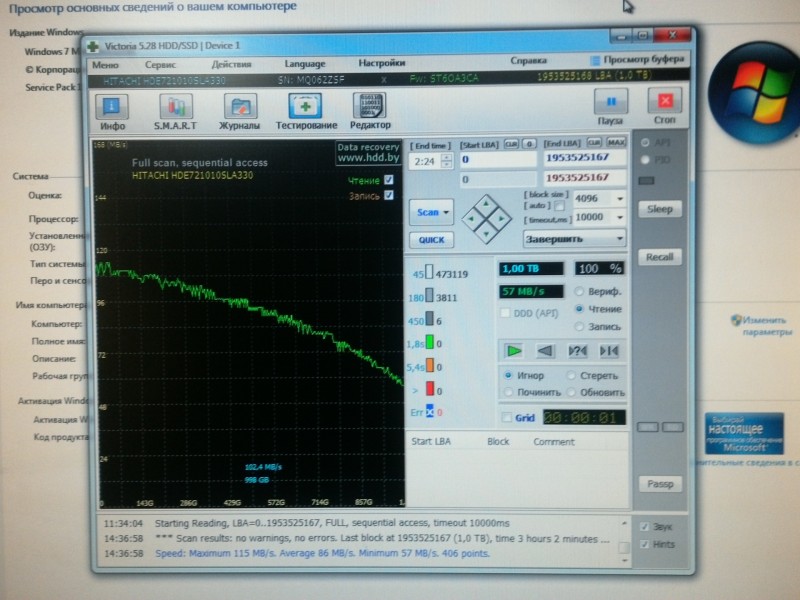
Task: Select the Вериф. radio button
Action: (579, 291)
